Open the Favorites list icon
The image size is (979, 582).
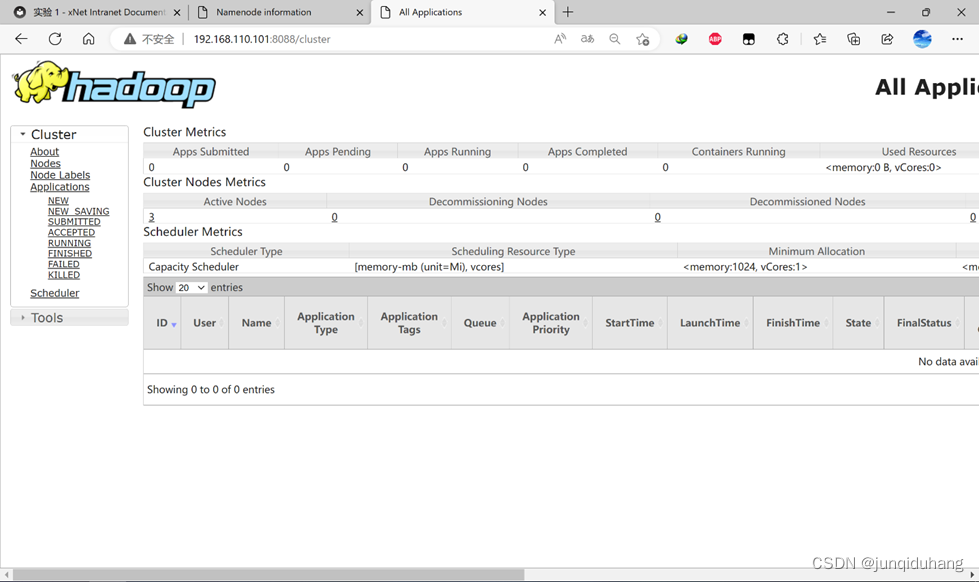coord(820,39)
